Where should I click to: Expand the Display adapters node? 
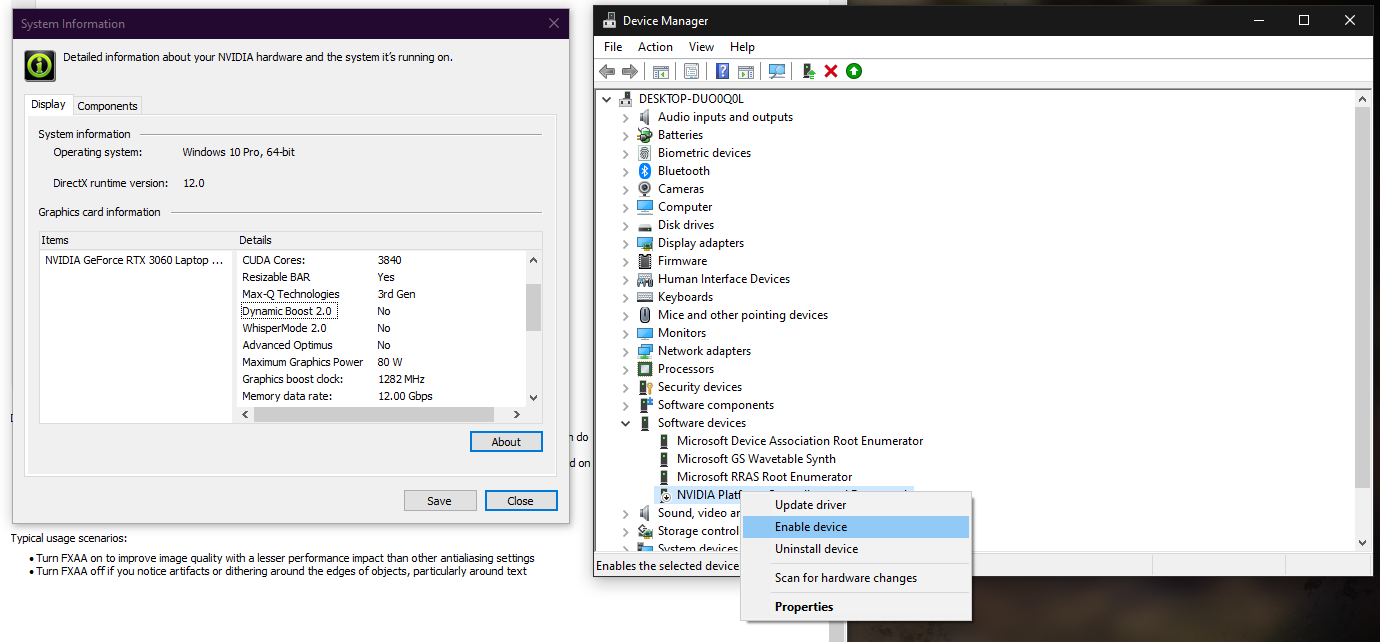626,243
